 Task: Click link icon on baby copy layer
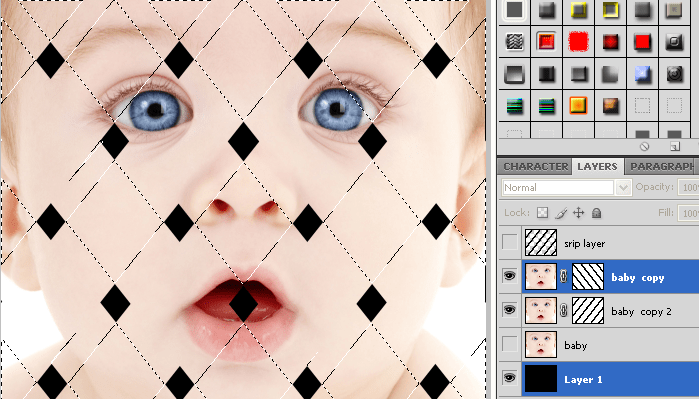563,277
